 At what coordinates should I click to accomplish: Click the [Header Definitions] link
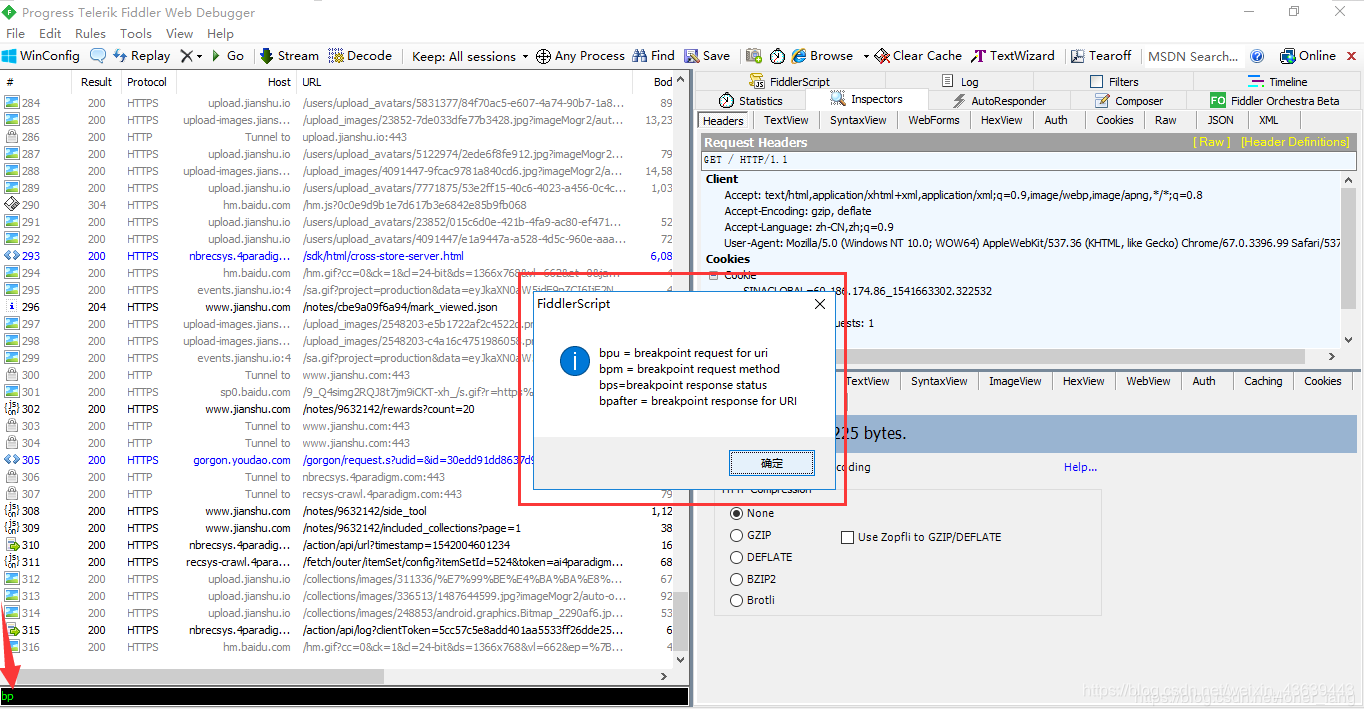pyautogui.click(x=1295, y=142)
